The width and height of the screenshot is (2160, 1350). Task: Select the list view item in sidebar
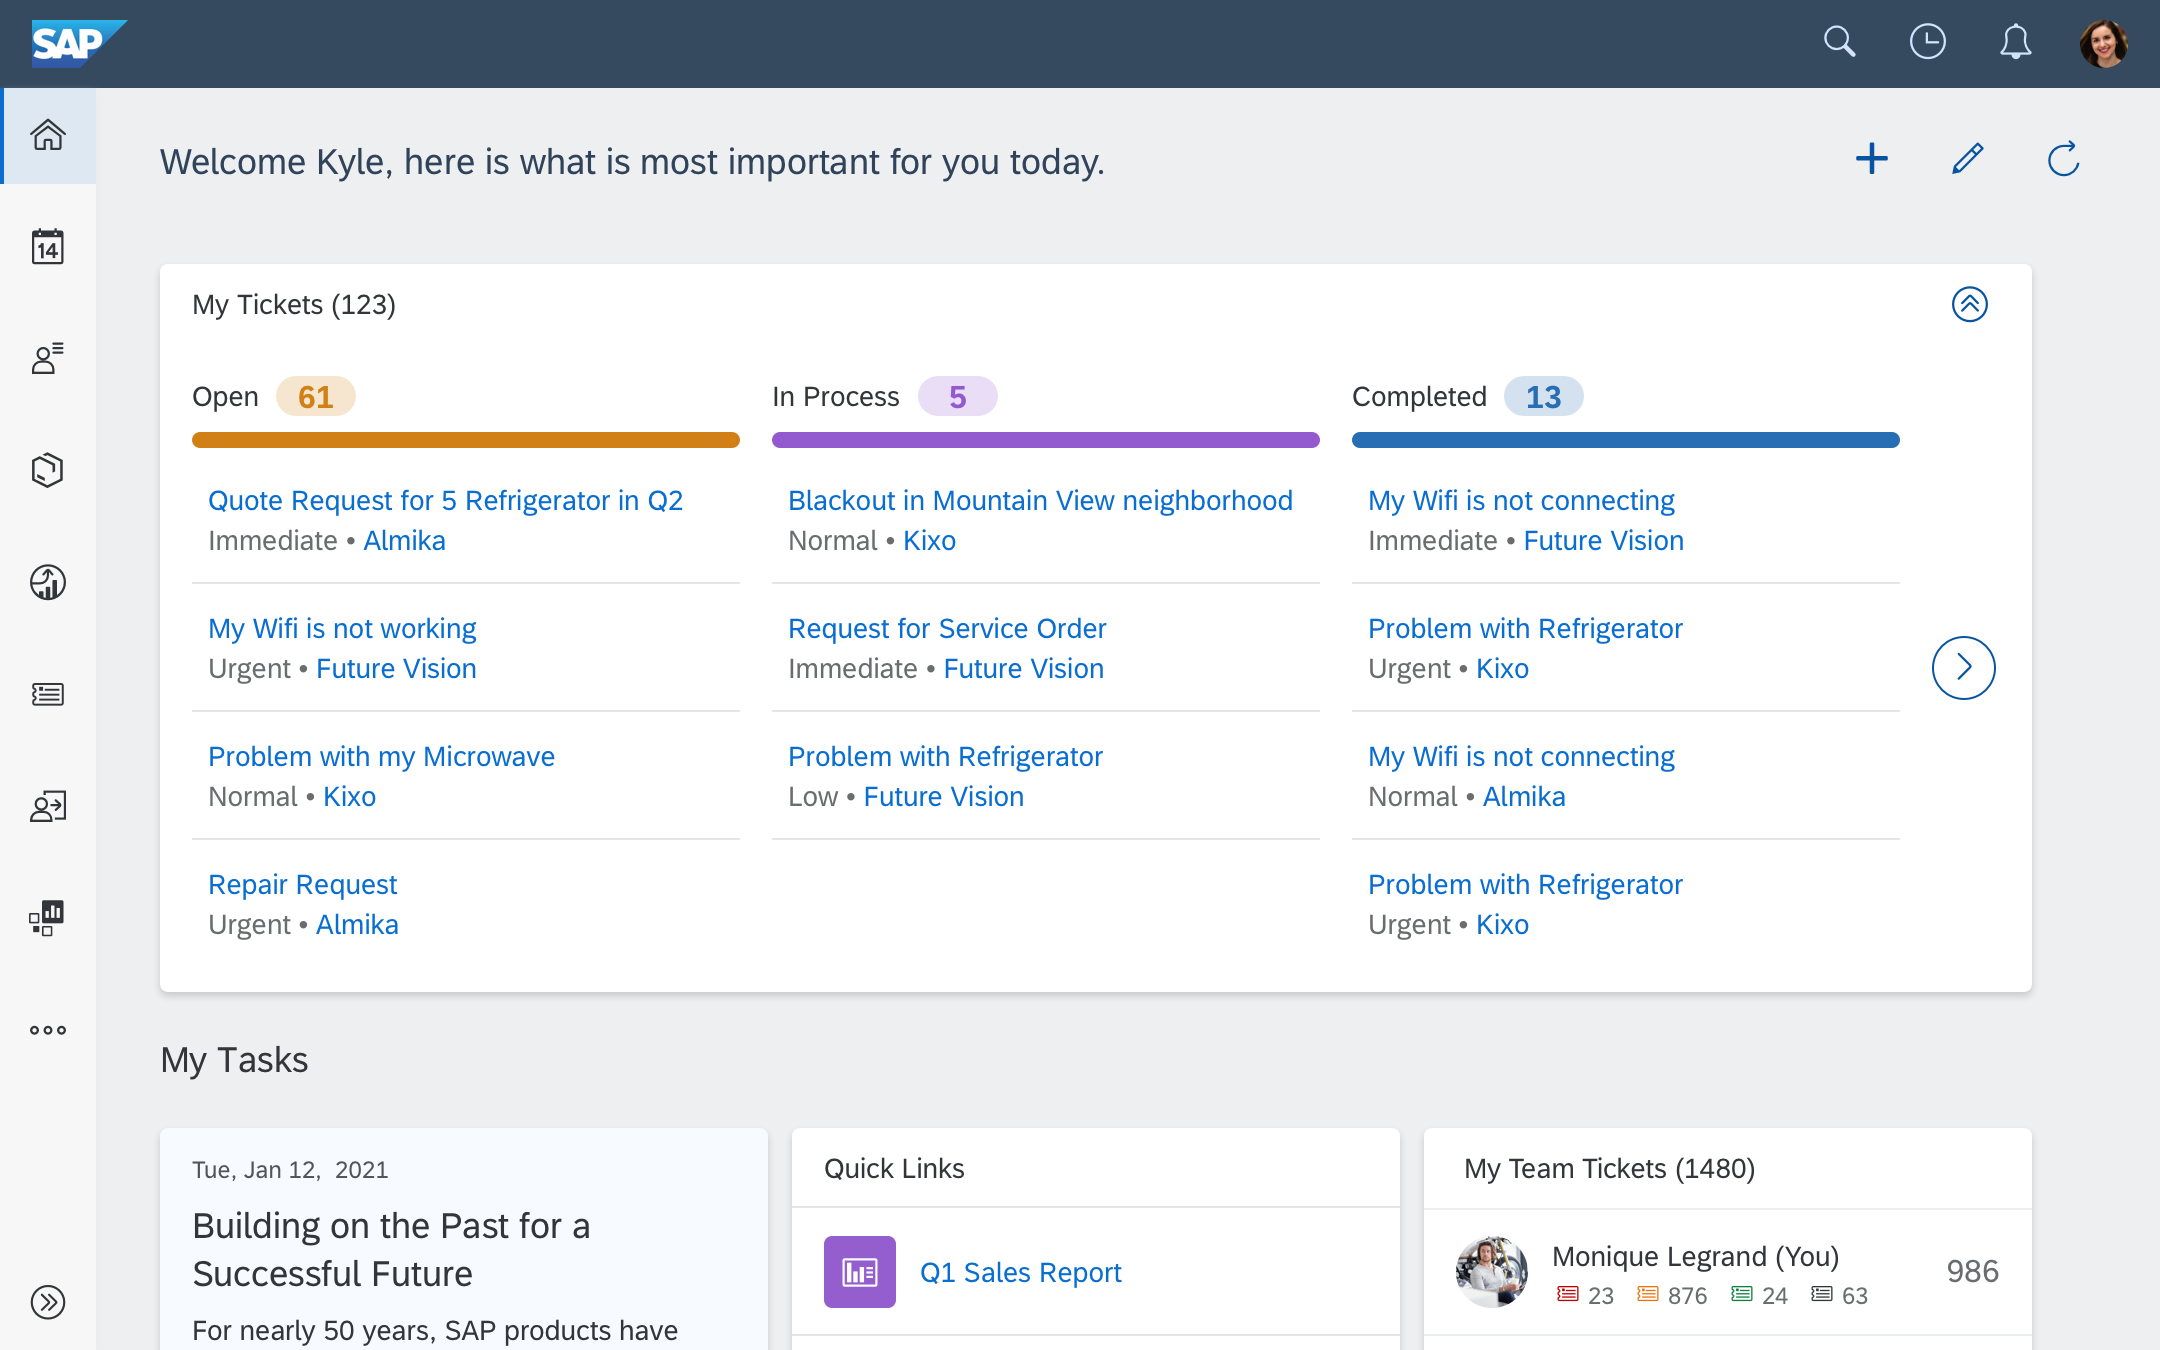click(48, 694)
